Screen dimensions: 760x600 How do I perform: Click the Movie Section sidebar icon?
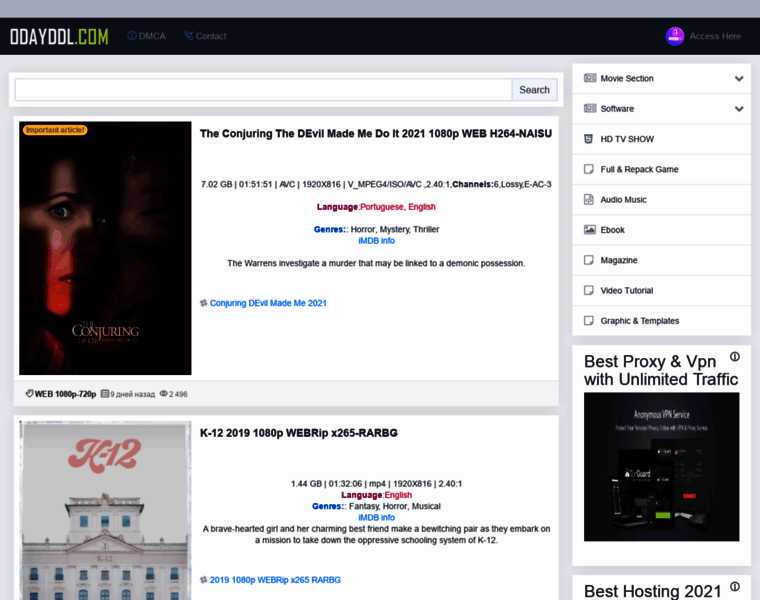(589, 78)
